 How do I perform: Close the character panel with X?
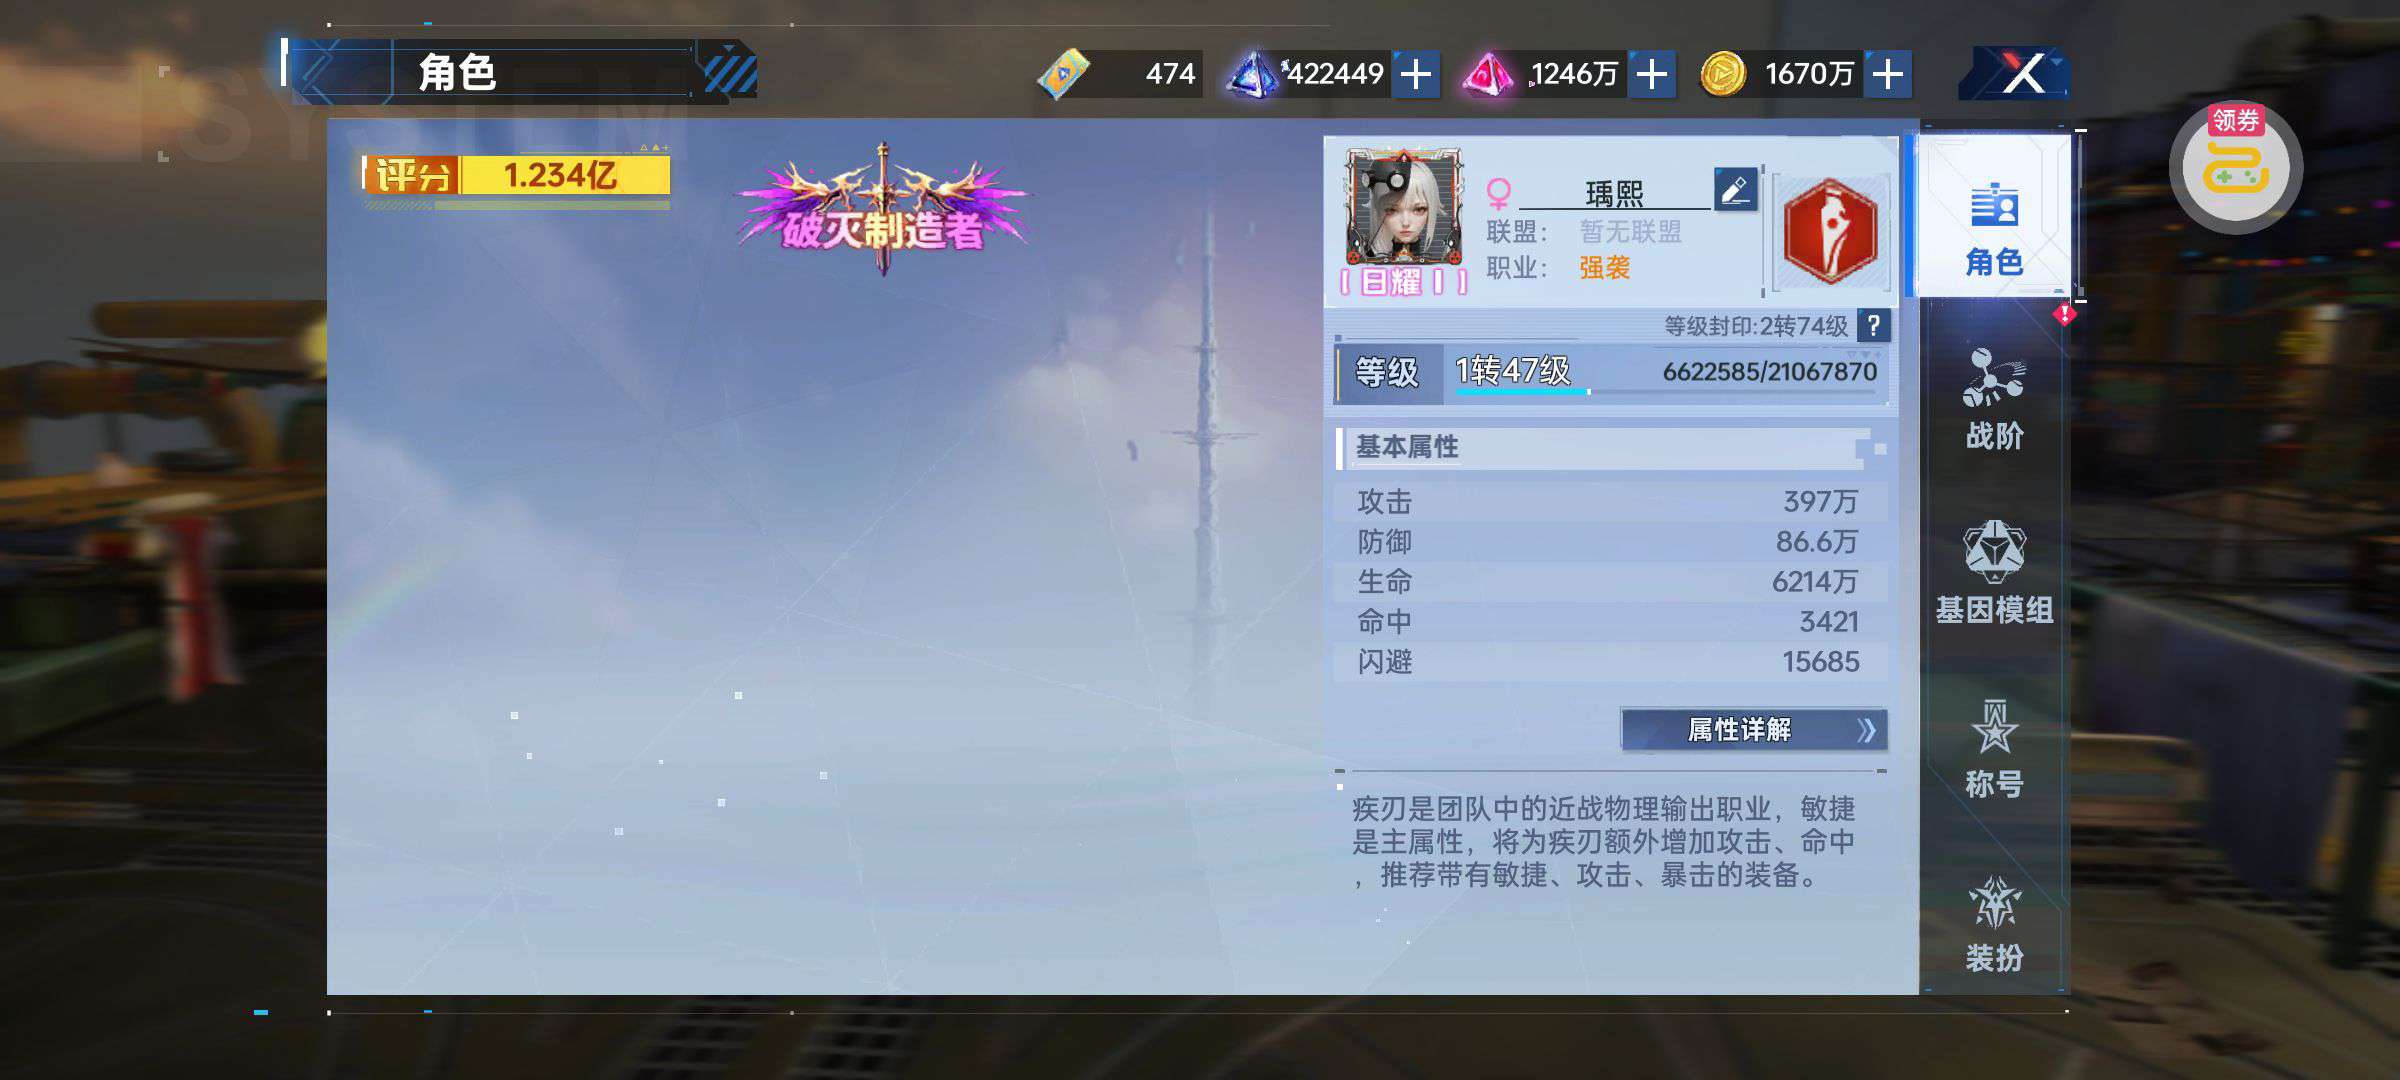(x=2022, y=73)
